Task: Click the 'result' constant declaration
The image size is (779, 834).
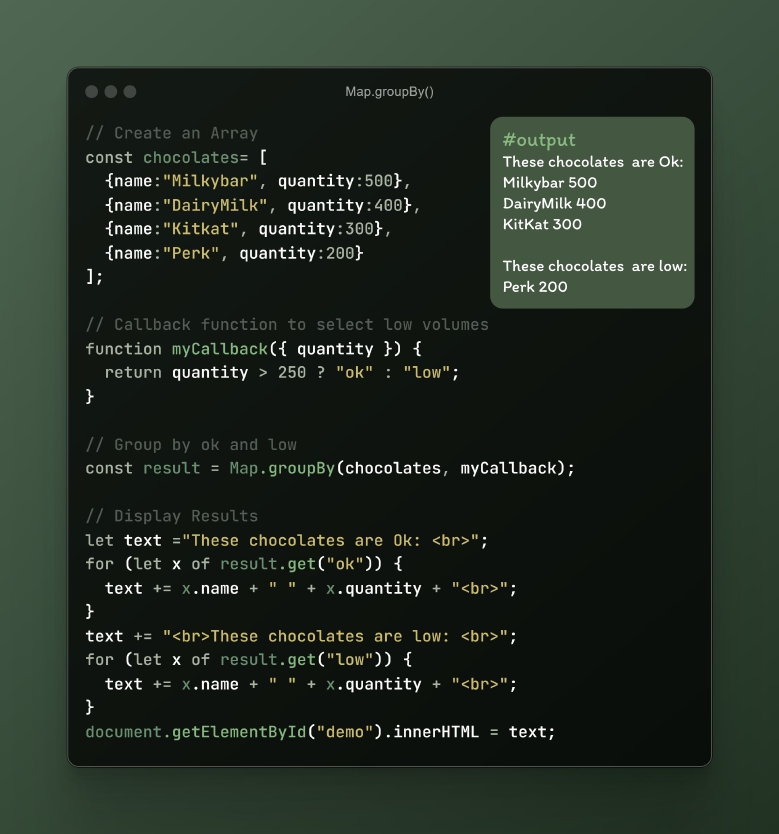Action: coord(171,469)
